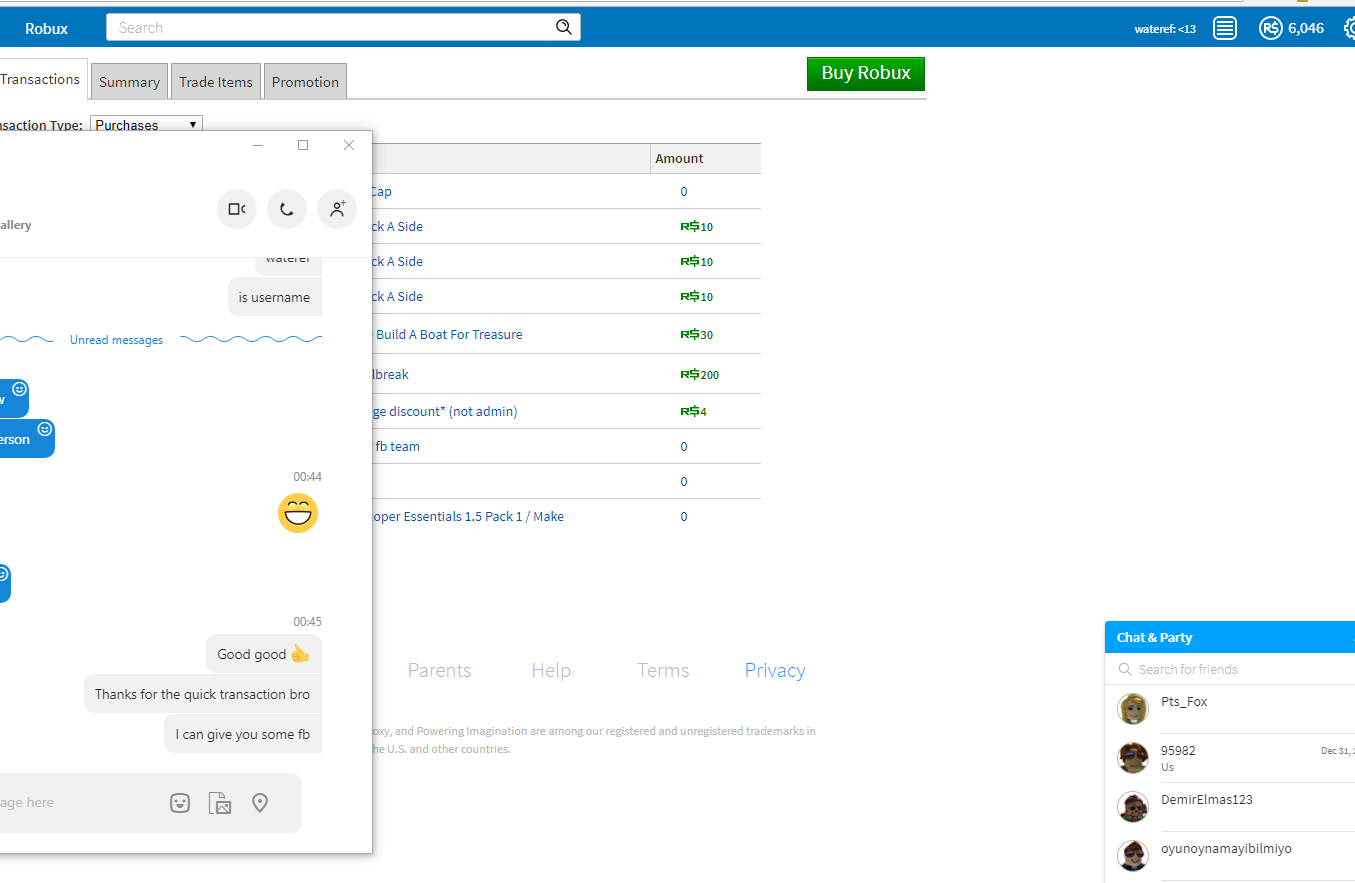Viewport: 1355px width, 883px height.
Task: Open DemirElmas123 avatar in chat list
Action: click(1133, 806)
